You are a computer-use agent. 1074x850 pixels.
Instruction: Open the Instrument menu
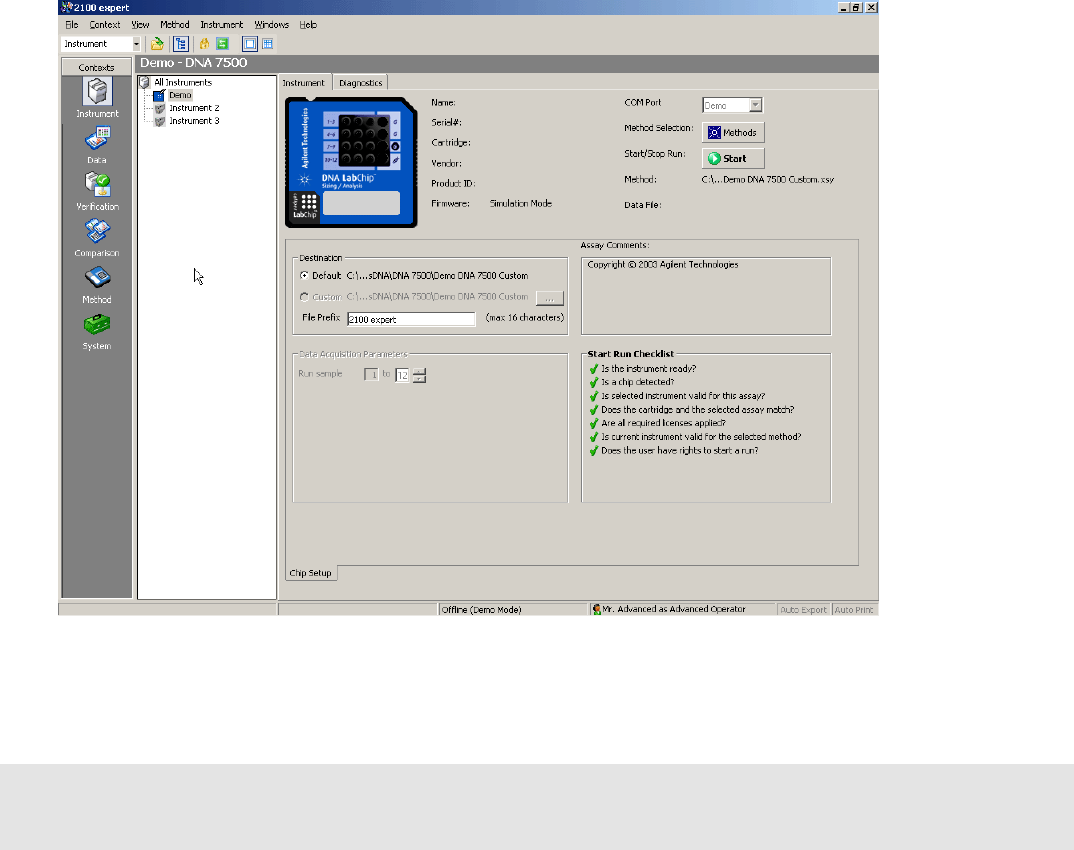pos(221,25)
